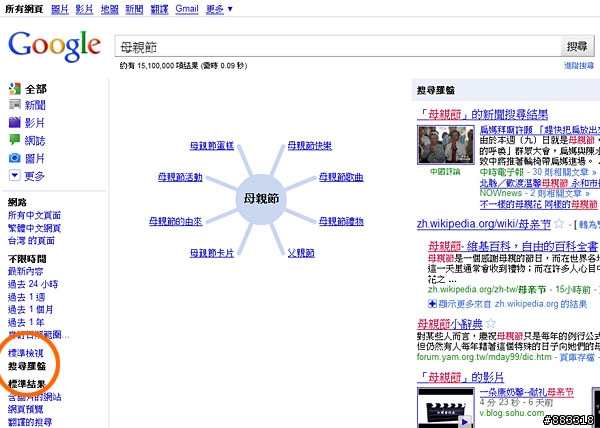Select the 母親節卡片 wonder wheel node
Viewport: 600px width, 428px height.
click(x=212, y=253)
